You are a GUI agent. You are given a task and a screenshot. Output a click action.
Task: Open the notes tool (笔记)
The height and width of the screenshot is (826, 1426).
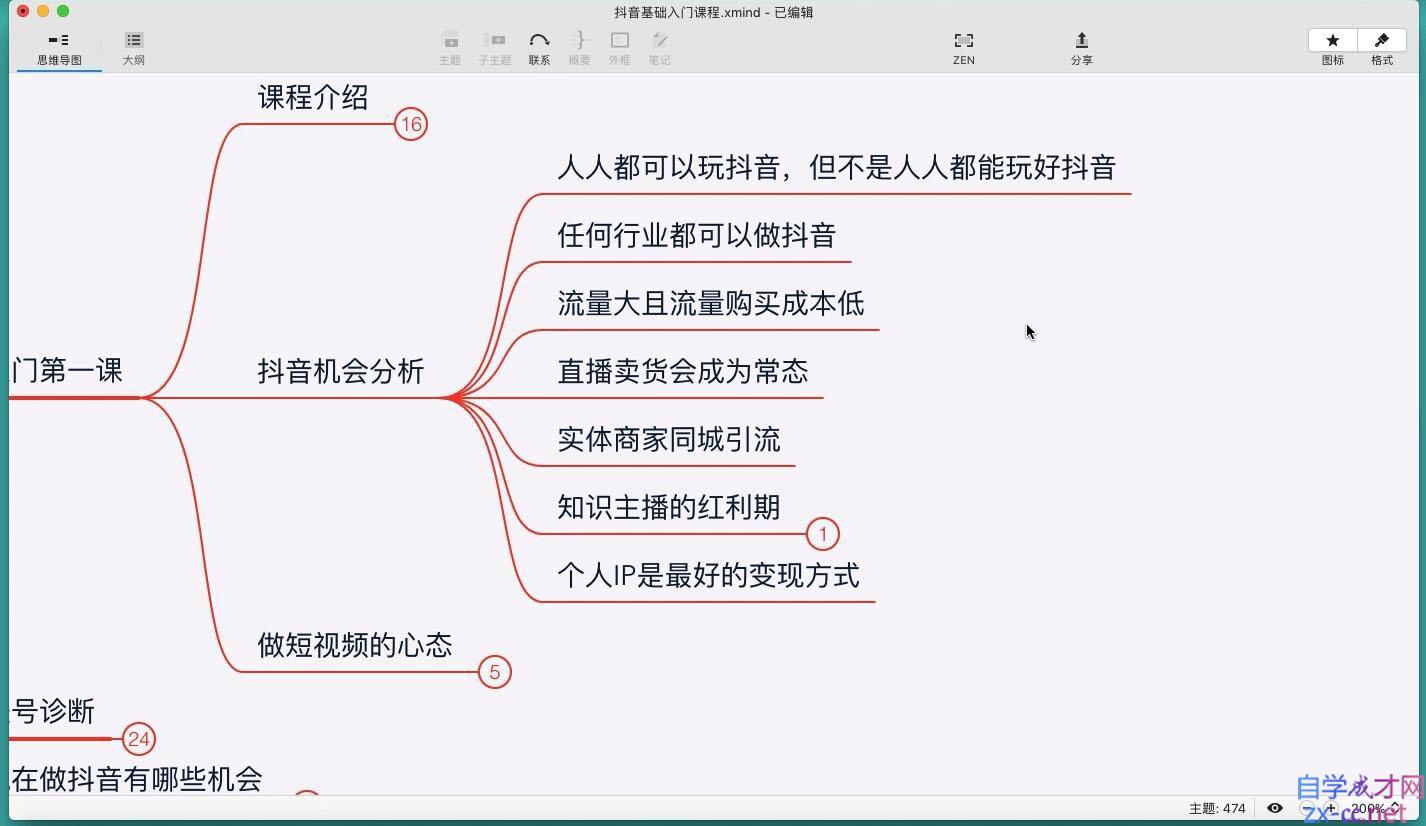[659, 48]
